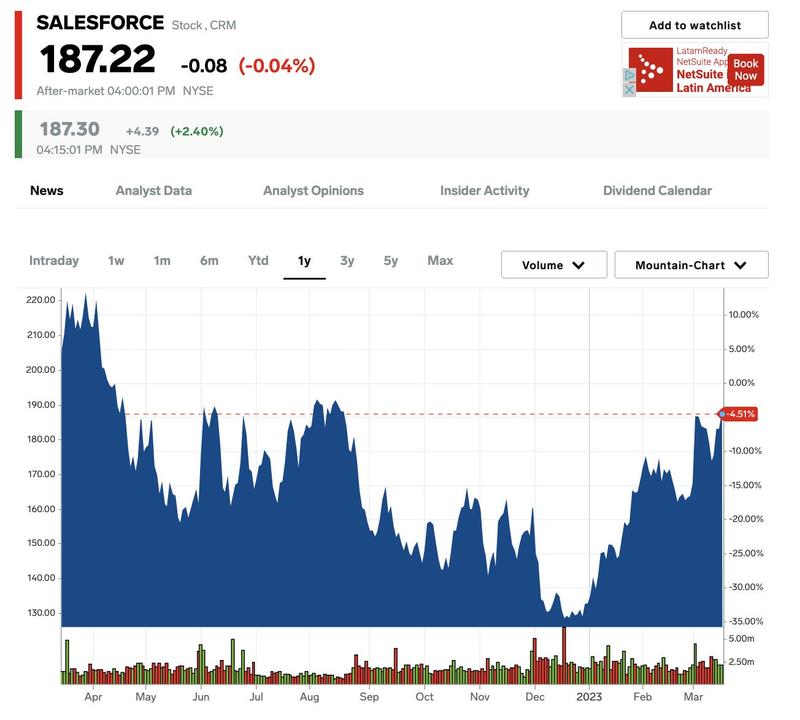This screenshot has width=800, height=720.
Task: Click the 187.30 regular price value
Action: pyautogui.click(x=69, y=129)
